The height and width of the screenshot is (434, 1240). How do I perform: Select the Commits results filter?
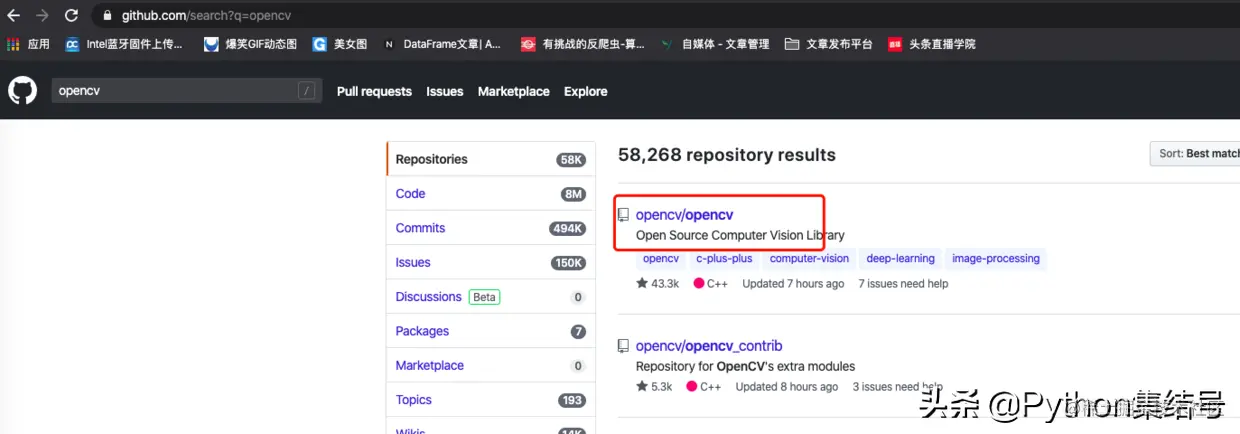pos(491,228)
